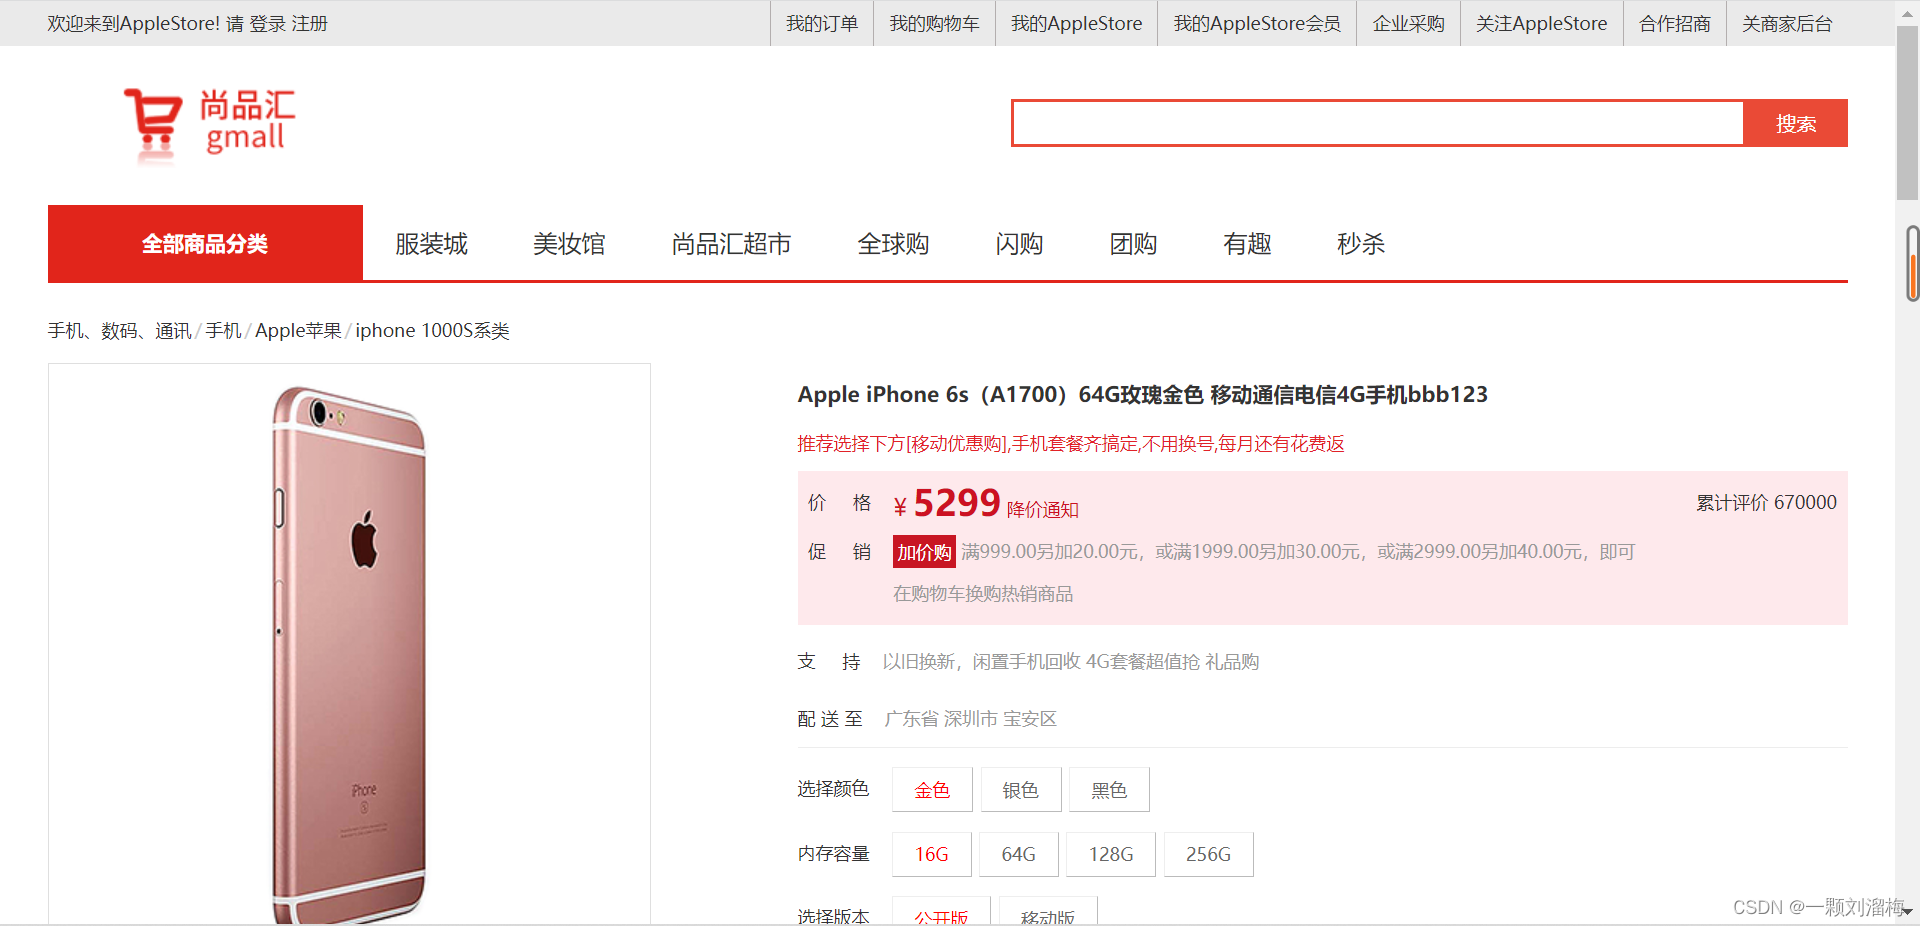Click breadcrumb Apple苹果

point(298,331)
